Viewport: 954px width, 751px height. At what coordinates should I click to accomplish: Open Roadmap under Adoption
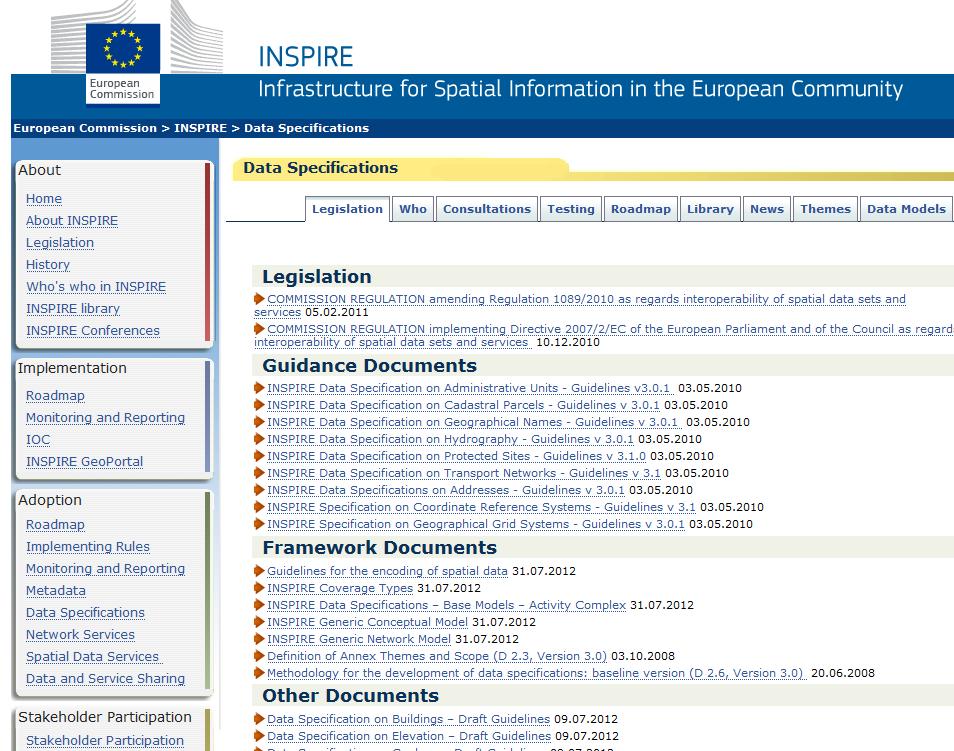coord(55,525)
